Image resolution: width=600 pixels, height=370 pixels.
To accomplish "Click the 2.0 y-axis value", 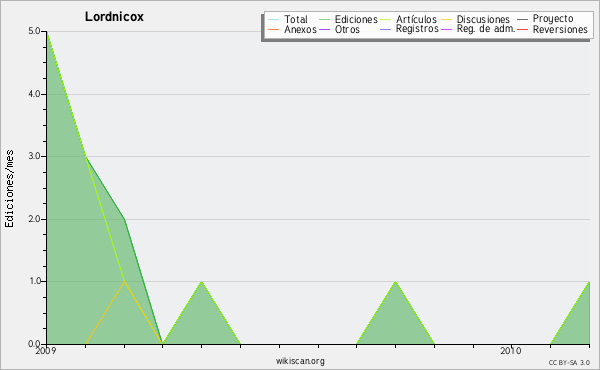I will (34, 219).
